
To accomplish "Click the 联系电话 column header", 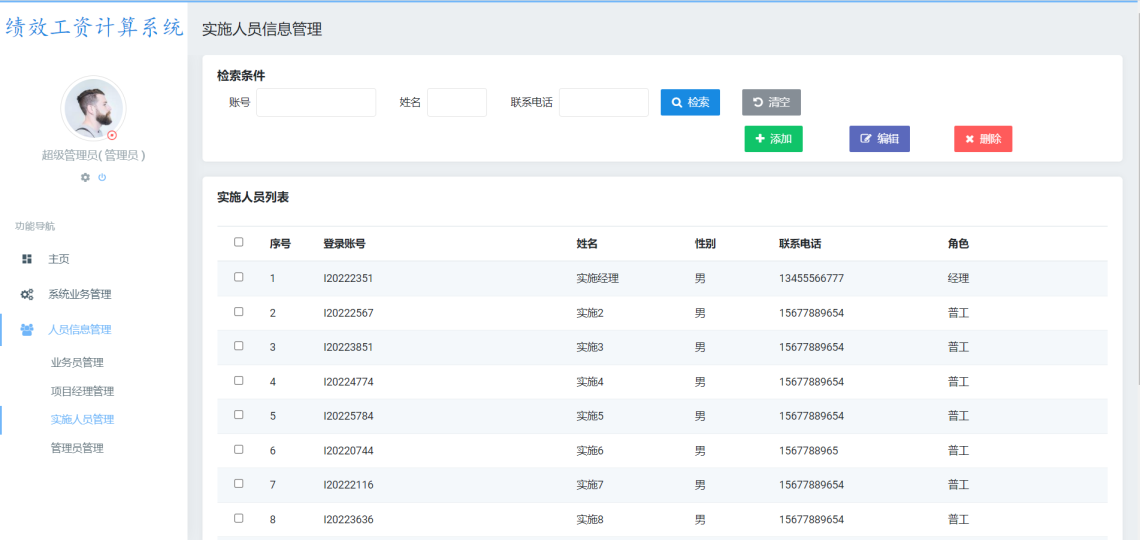I will 800,244.
